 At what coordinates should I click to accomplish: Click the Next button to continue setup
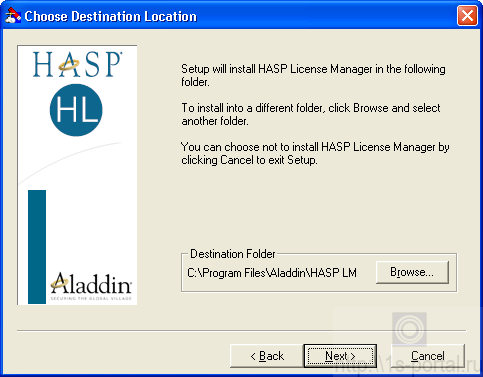[x=340, y=356]
